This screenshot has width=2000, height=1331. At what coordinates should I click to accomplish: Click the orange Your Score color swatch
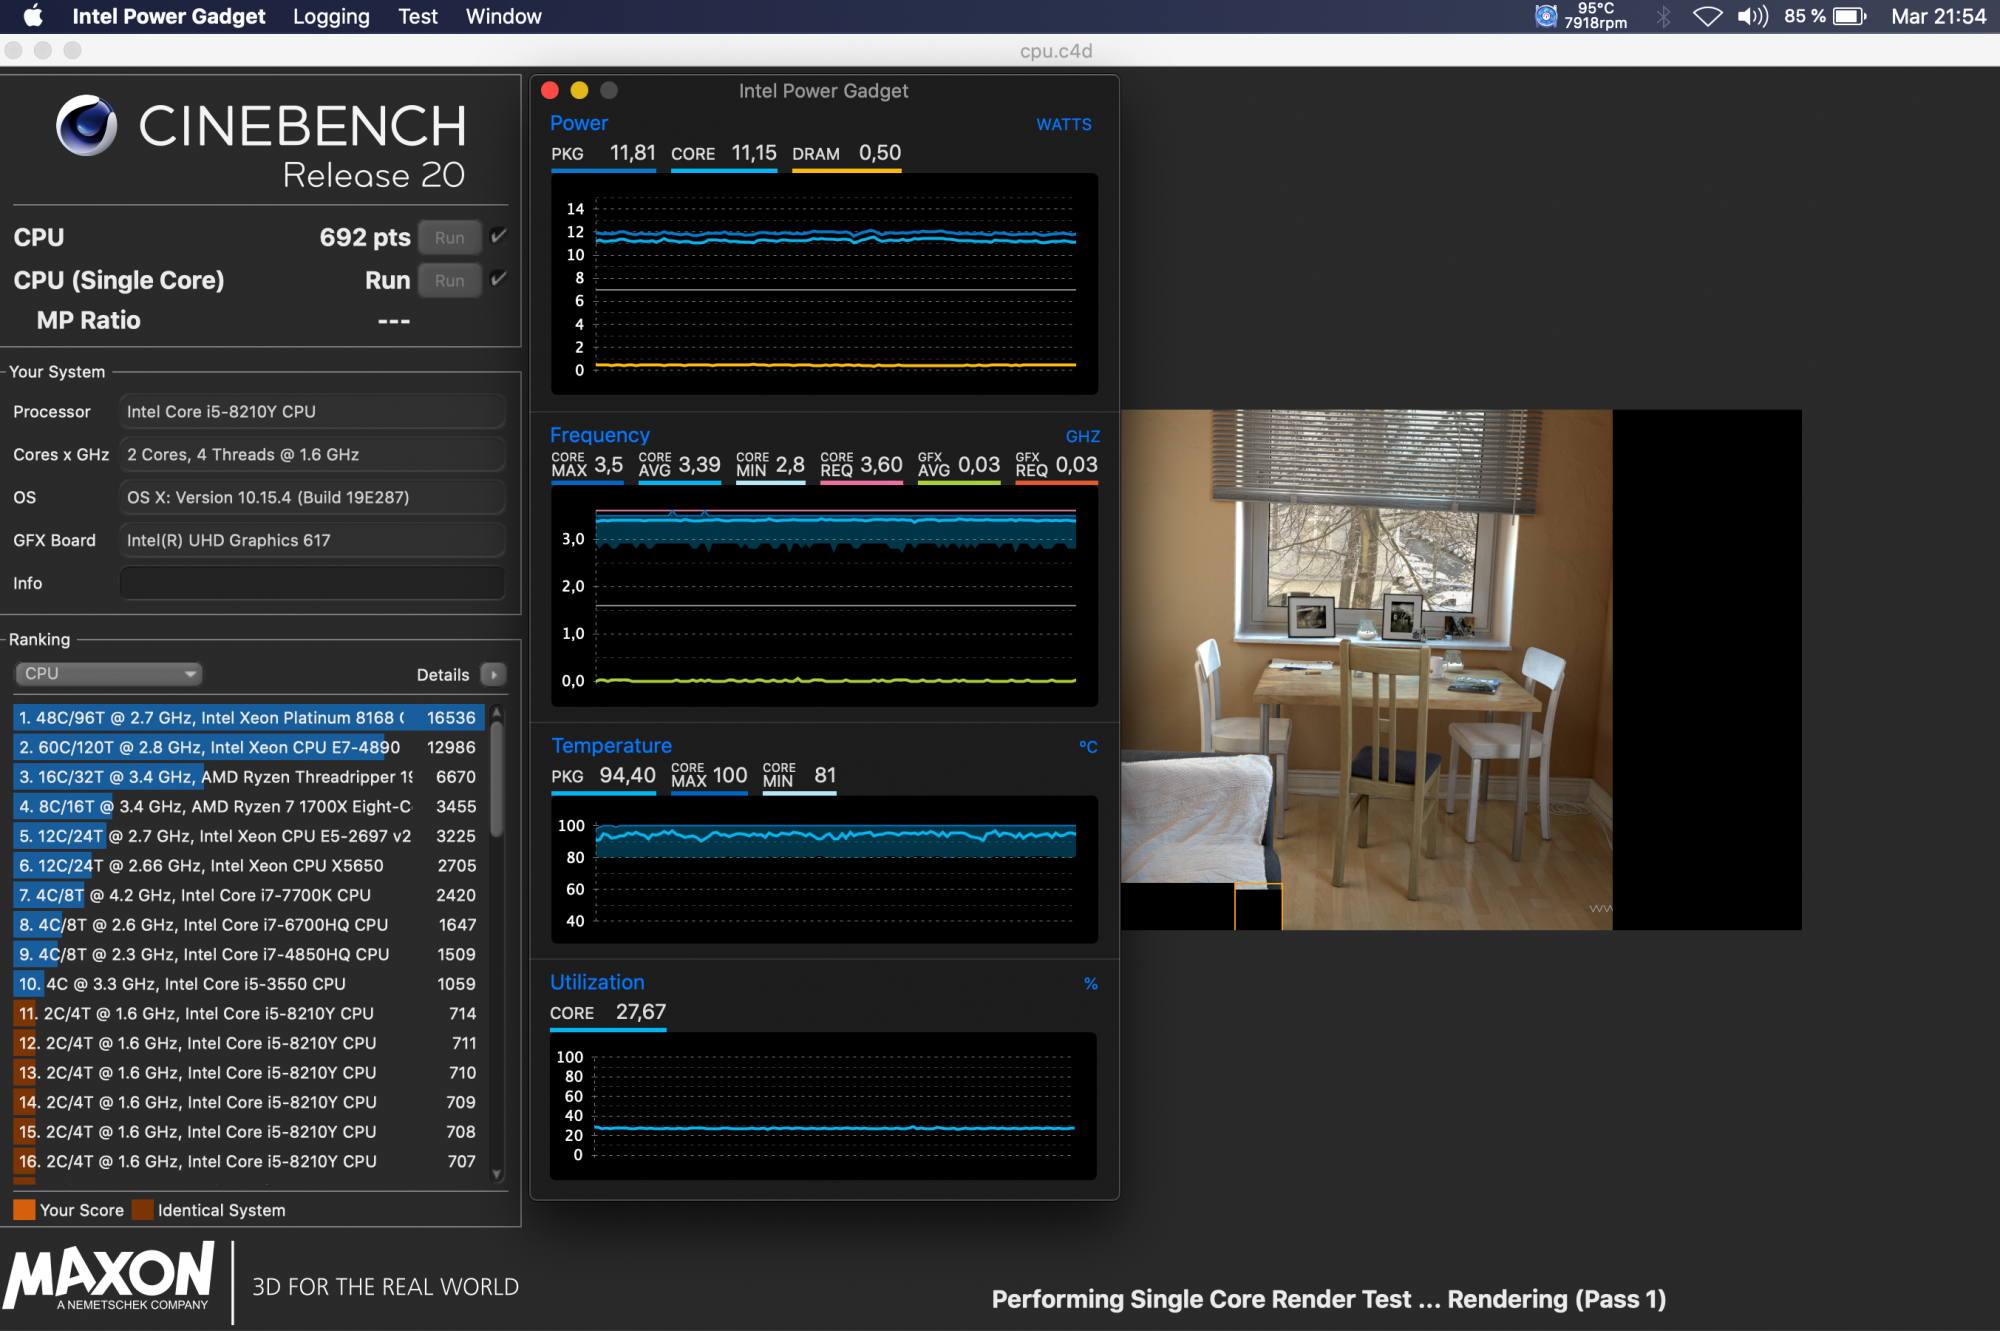click(x=24, y=1210)
